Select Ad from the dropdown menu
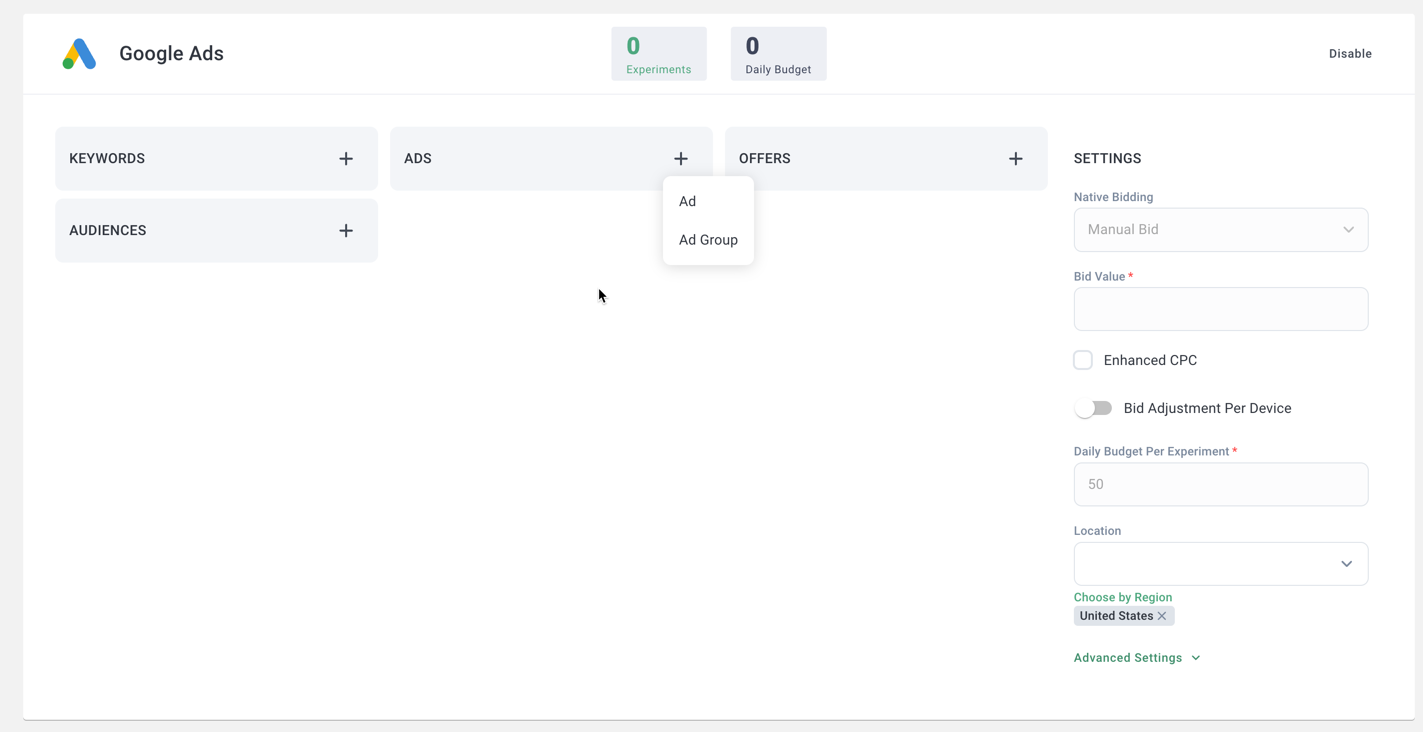This screenshot has height=732, width=1423. (688, 201)
